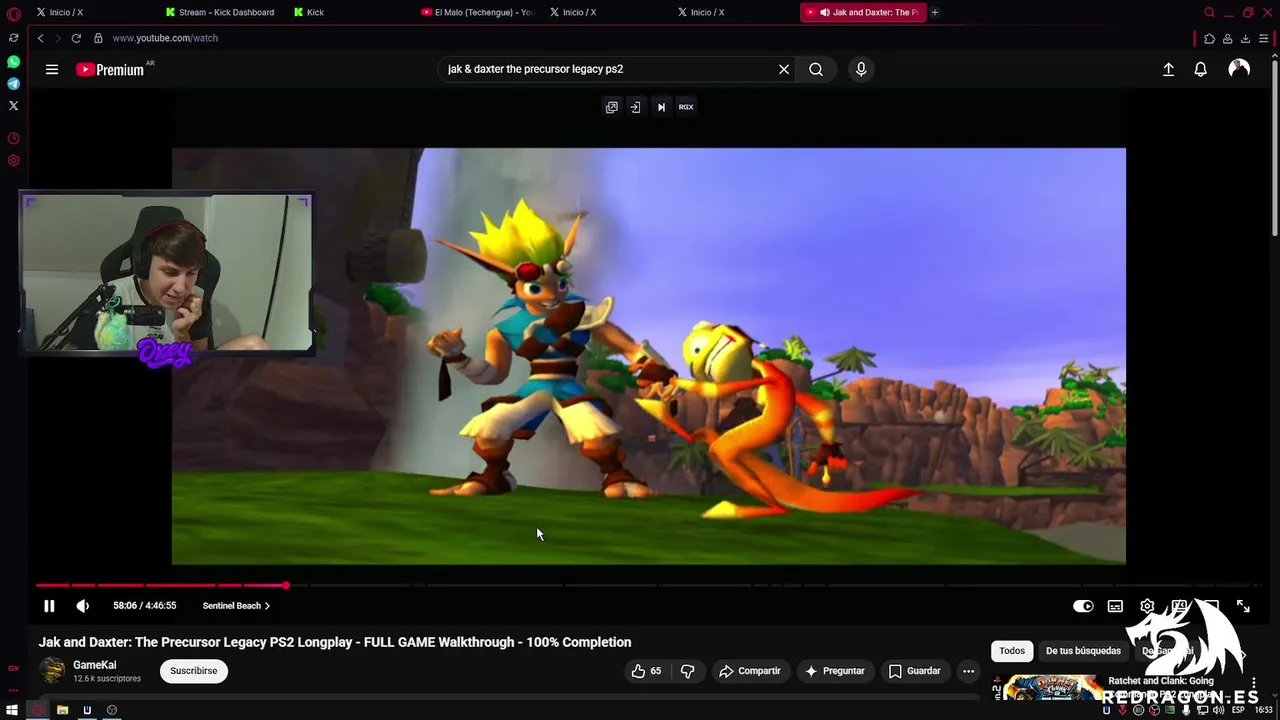1280x720 pixels.
Task: Select the De tus búsquedas chip
Action: pyautogui.click(x=1083, y=651)
